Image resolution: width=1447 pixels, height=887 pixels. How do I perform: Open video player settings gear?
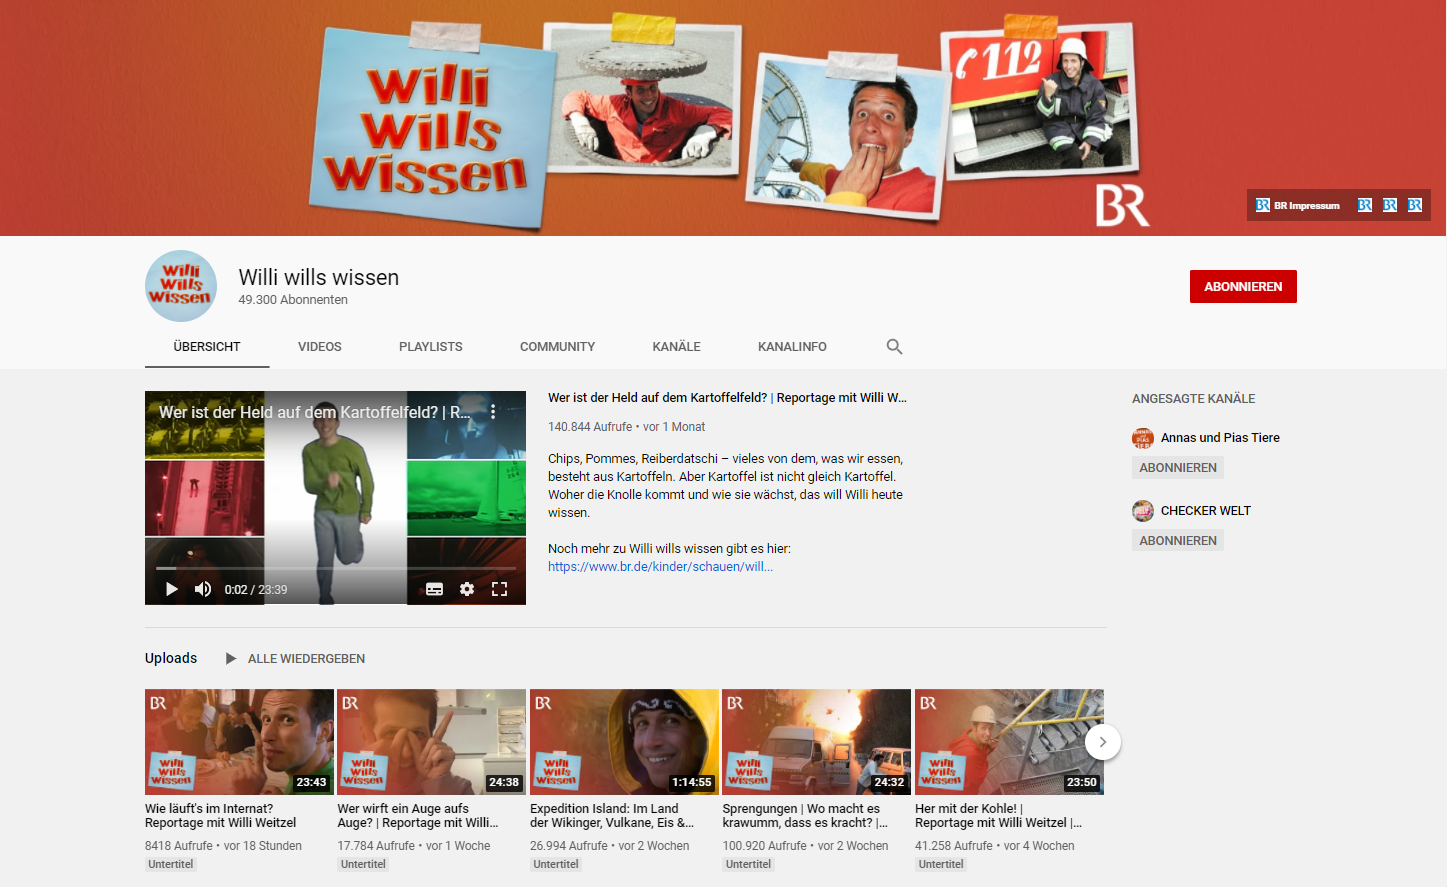(467, 589)
